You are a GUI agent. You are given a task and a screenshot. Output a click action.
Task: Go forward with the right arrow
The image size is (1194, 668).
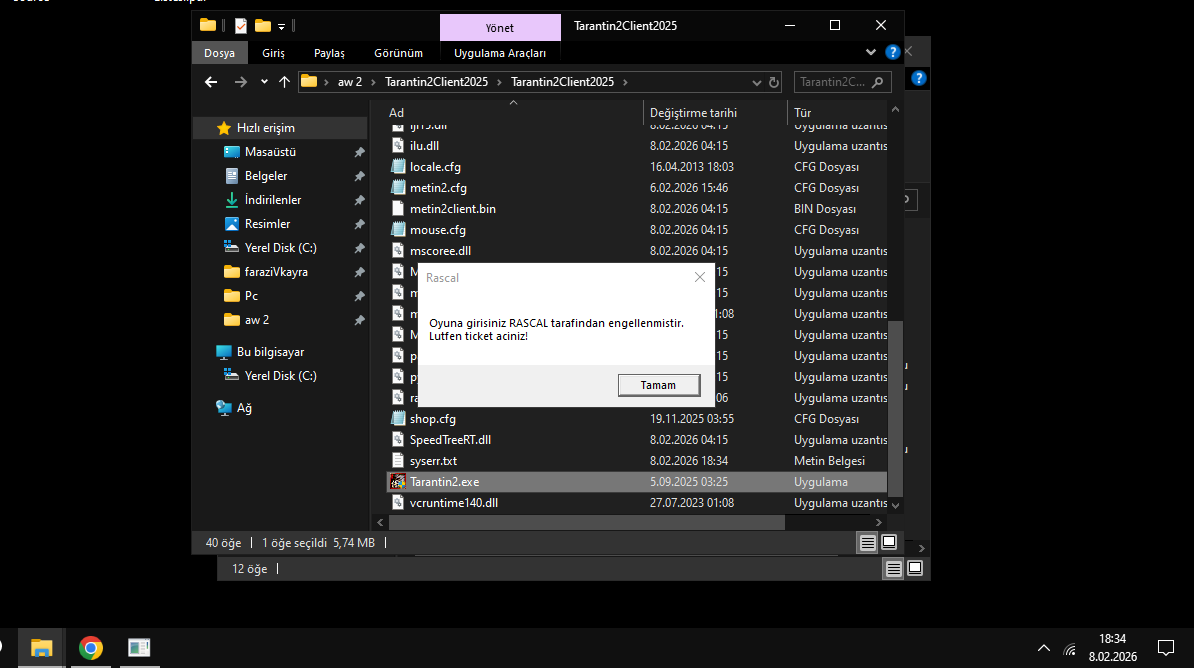(241, 82)
